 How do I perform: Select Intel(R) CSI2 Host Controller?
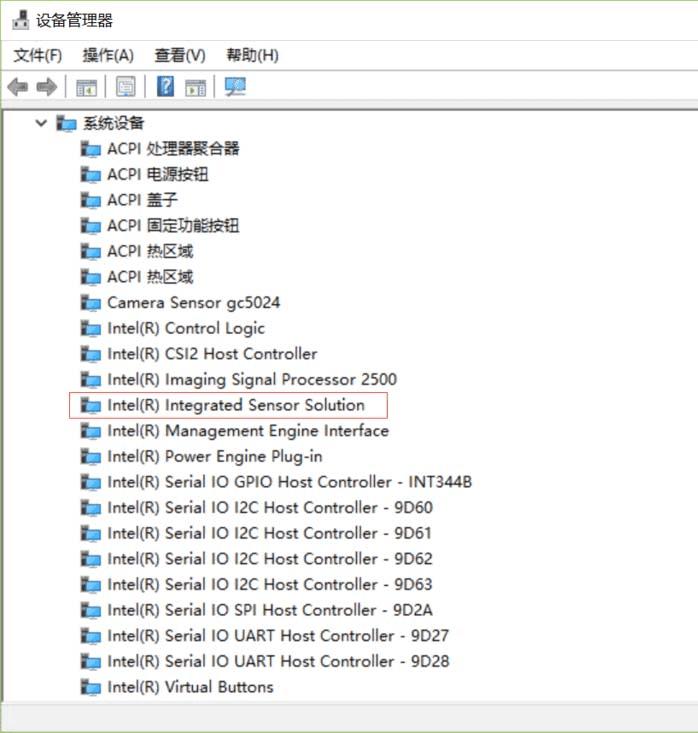coord(212,354)
